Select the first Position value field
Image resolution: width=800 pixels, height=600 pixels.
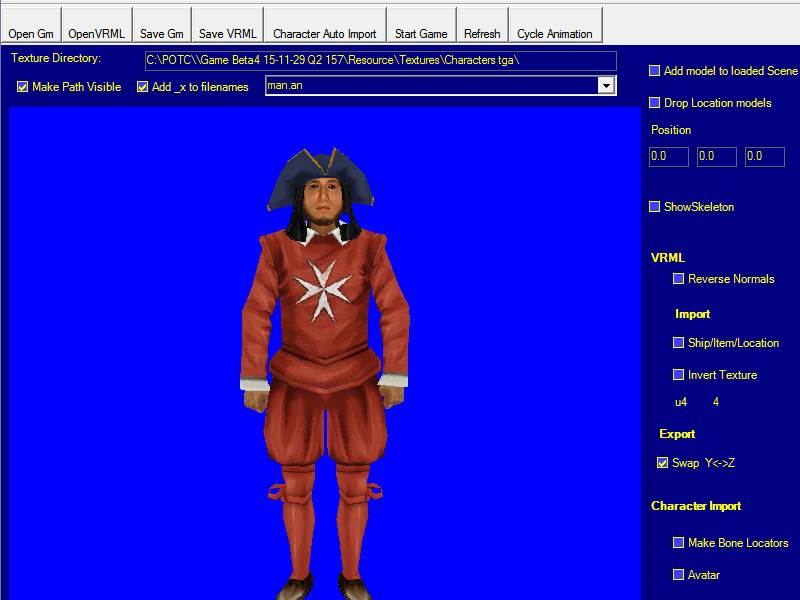pyautogui.click(x=668, y=157)
